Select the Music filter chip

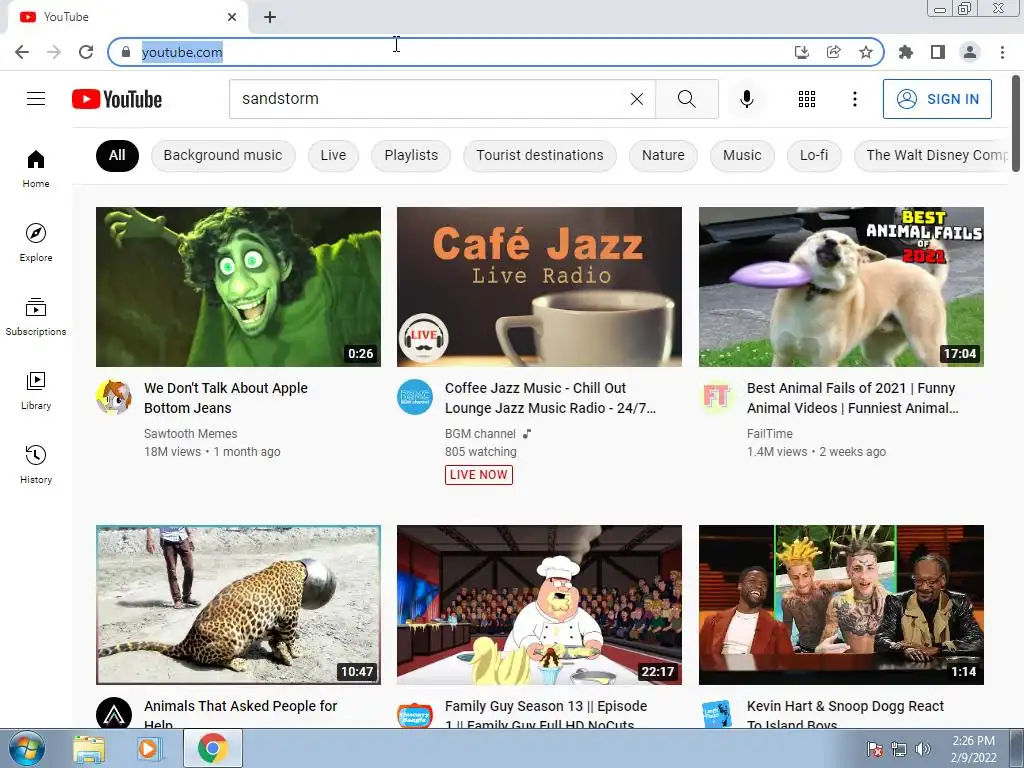click(x=742, y=155)
